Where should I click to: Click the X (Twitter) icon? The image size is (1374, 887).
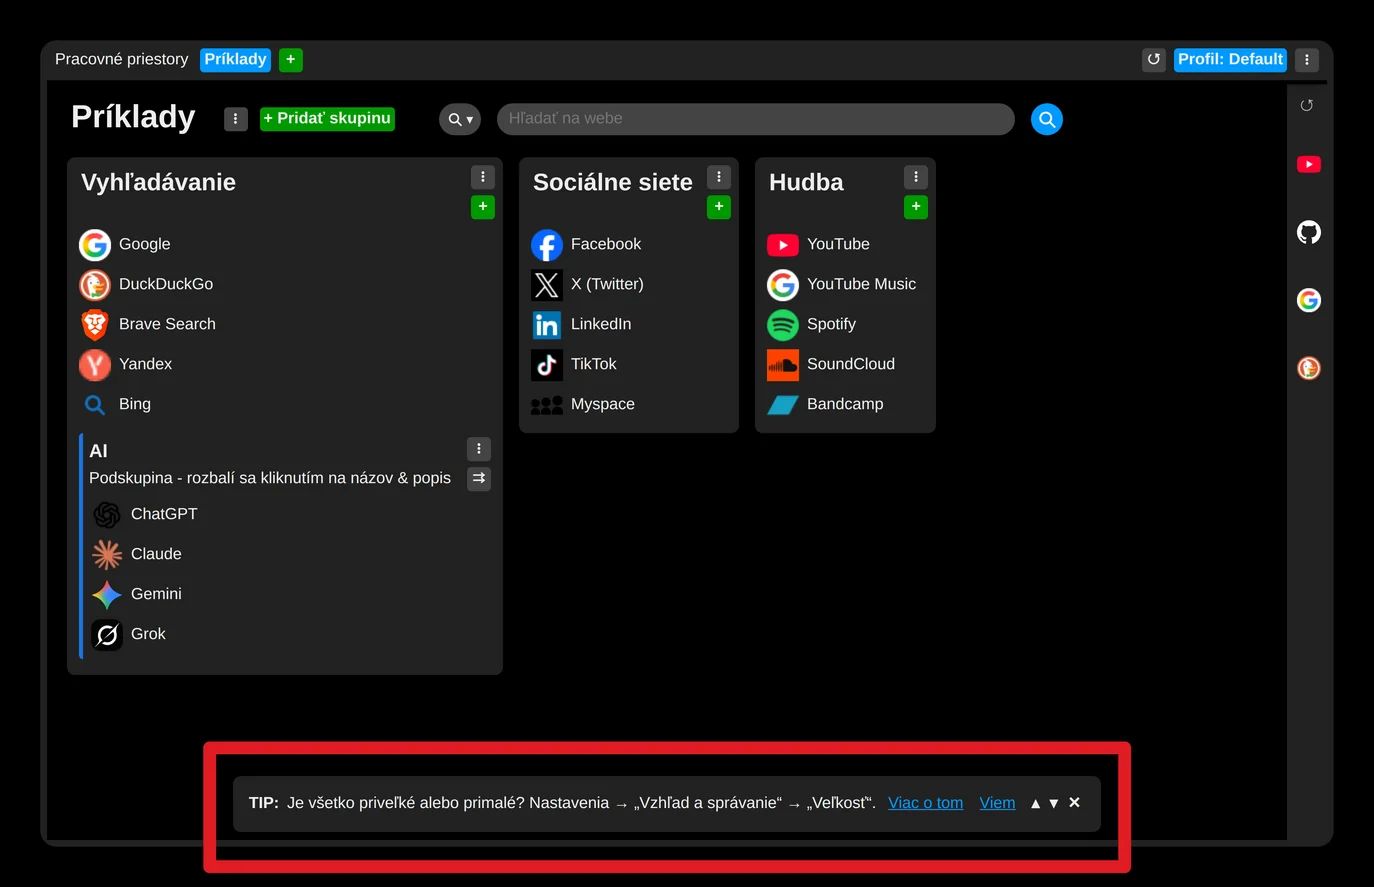click(x=547, y=284)
